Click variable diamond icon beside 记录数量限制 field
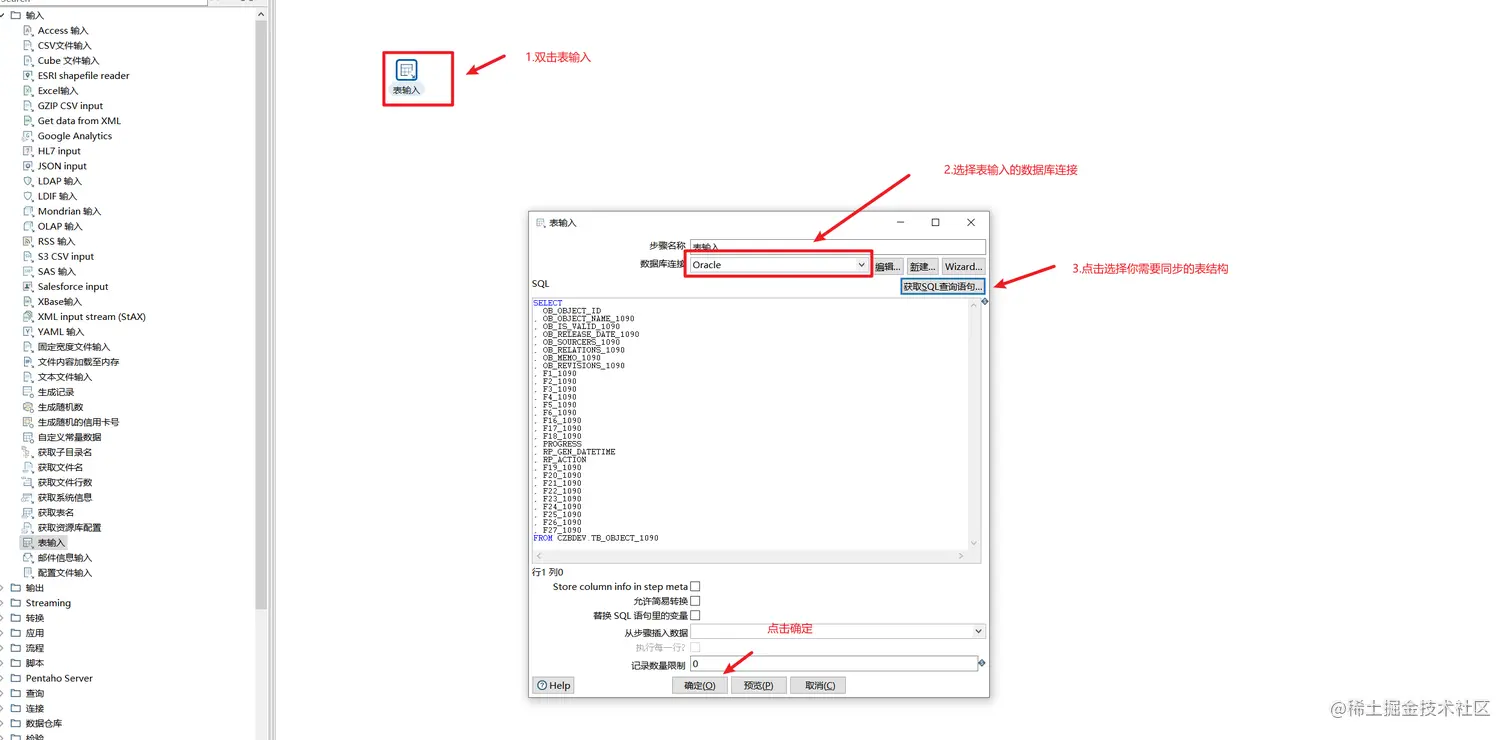Image resolution: width=1512 pixels, height=740 pixels. pos(982,663)
